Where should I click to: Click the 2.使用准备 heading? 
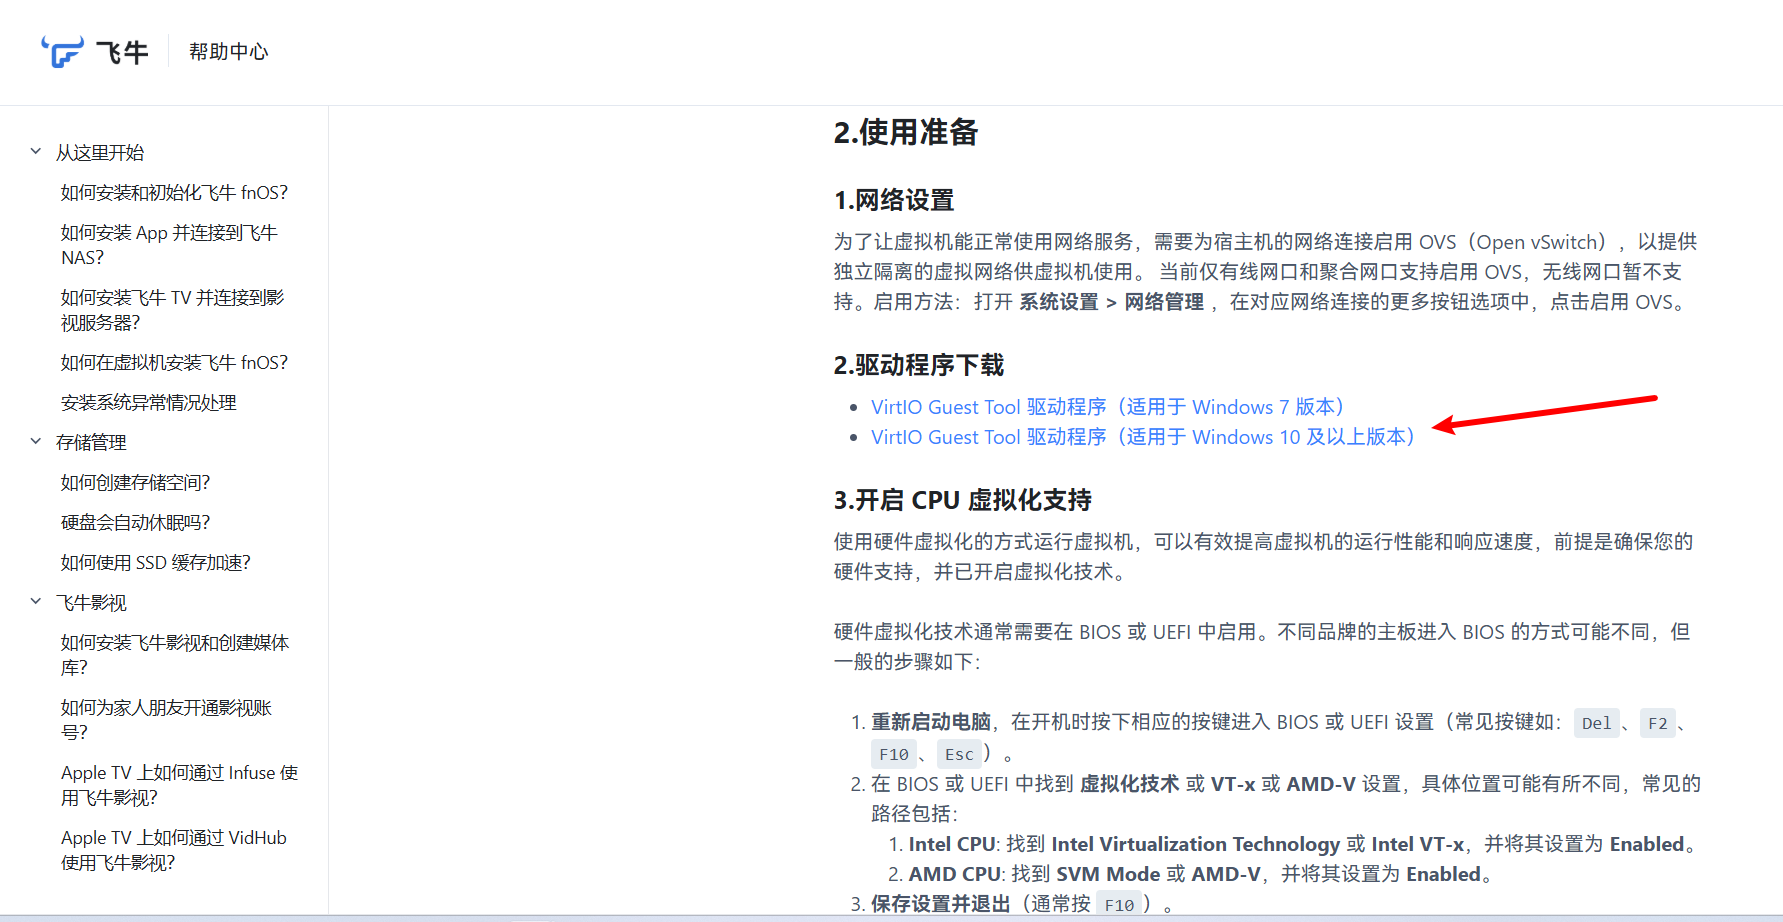click(x=906, y=132)
